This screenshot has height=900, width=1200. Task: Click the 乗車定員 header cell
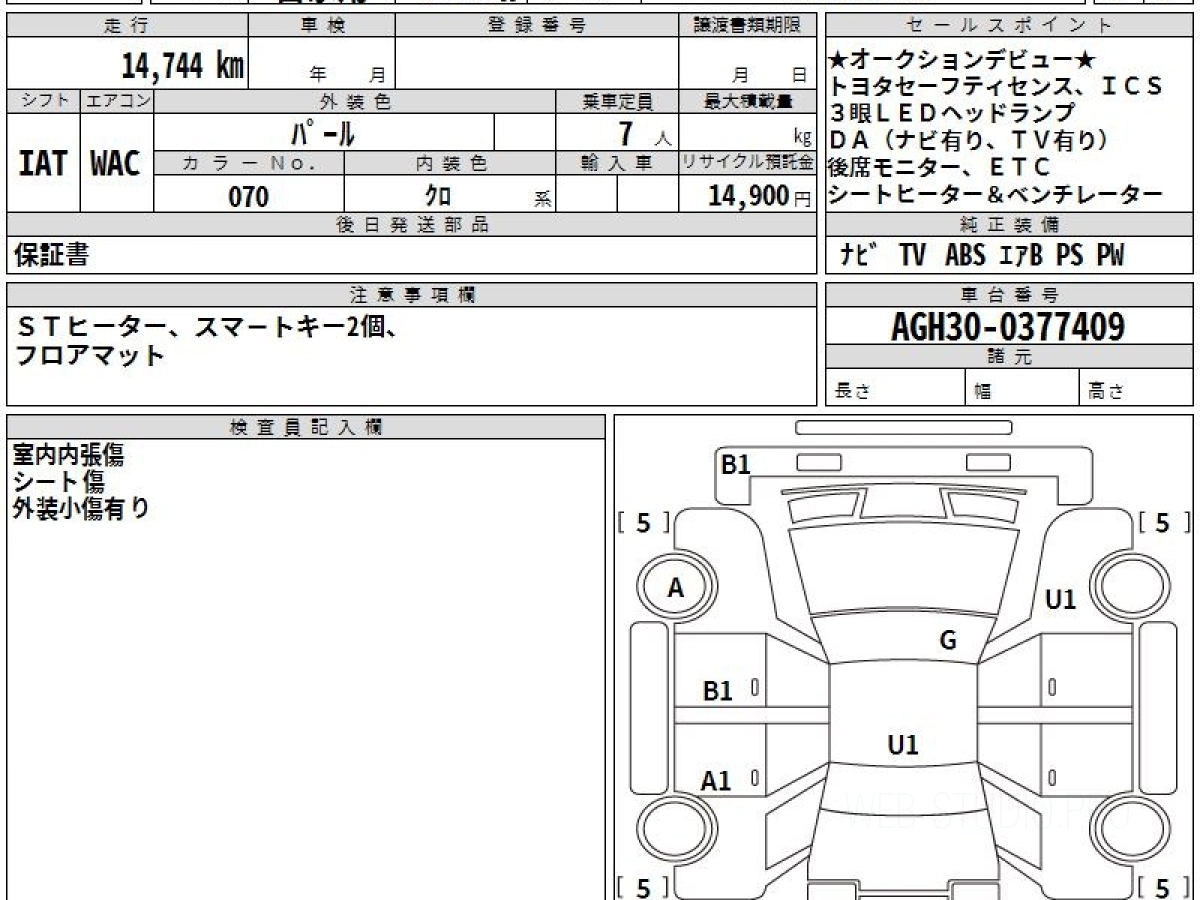pyautogui.click(x=617, y=101)
